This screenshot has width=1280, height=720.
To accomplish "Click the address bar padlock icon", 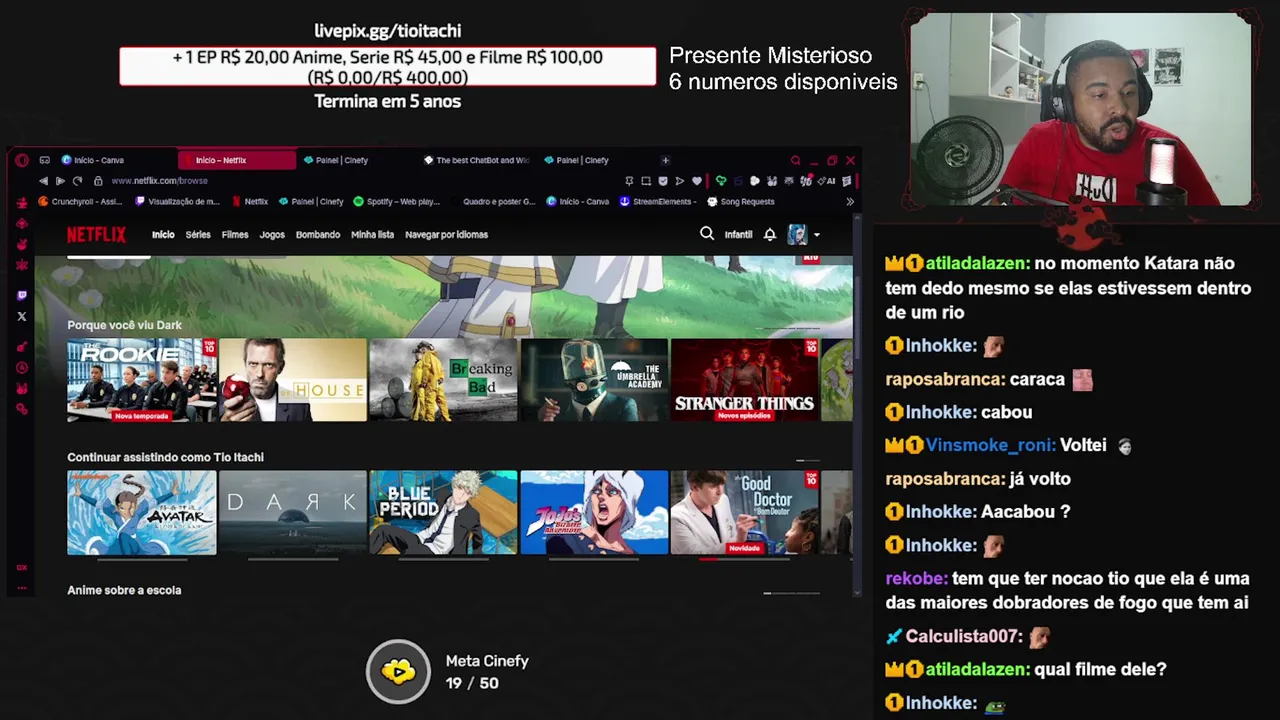I will coord(98,181).
